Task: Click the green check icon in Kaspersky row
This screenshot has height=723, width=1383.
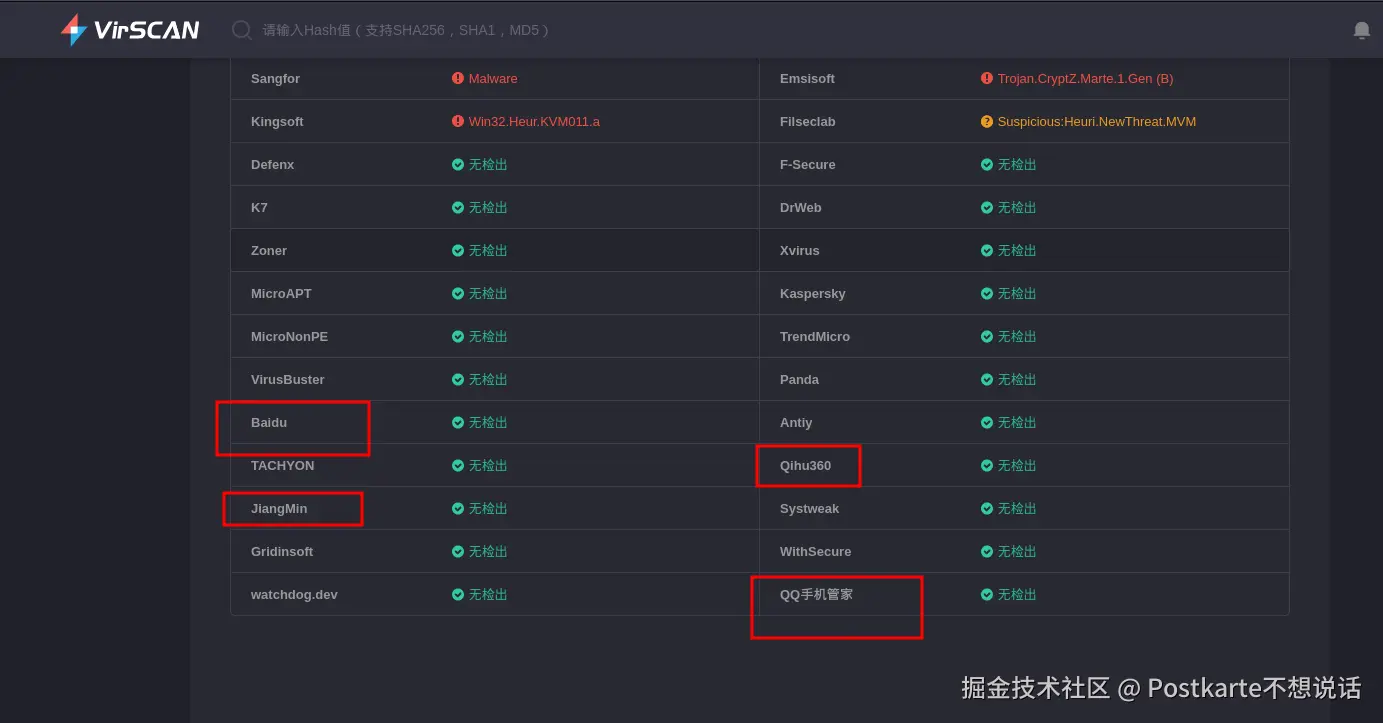Action: [986, 293]
